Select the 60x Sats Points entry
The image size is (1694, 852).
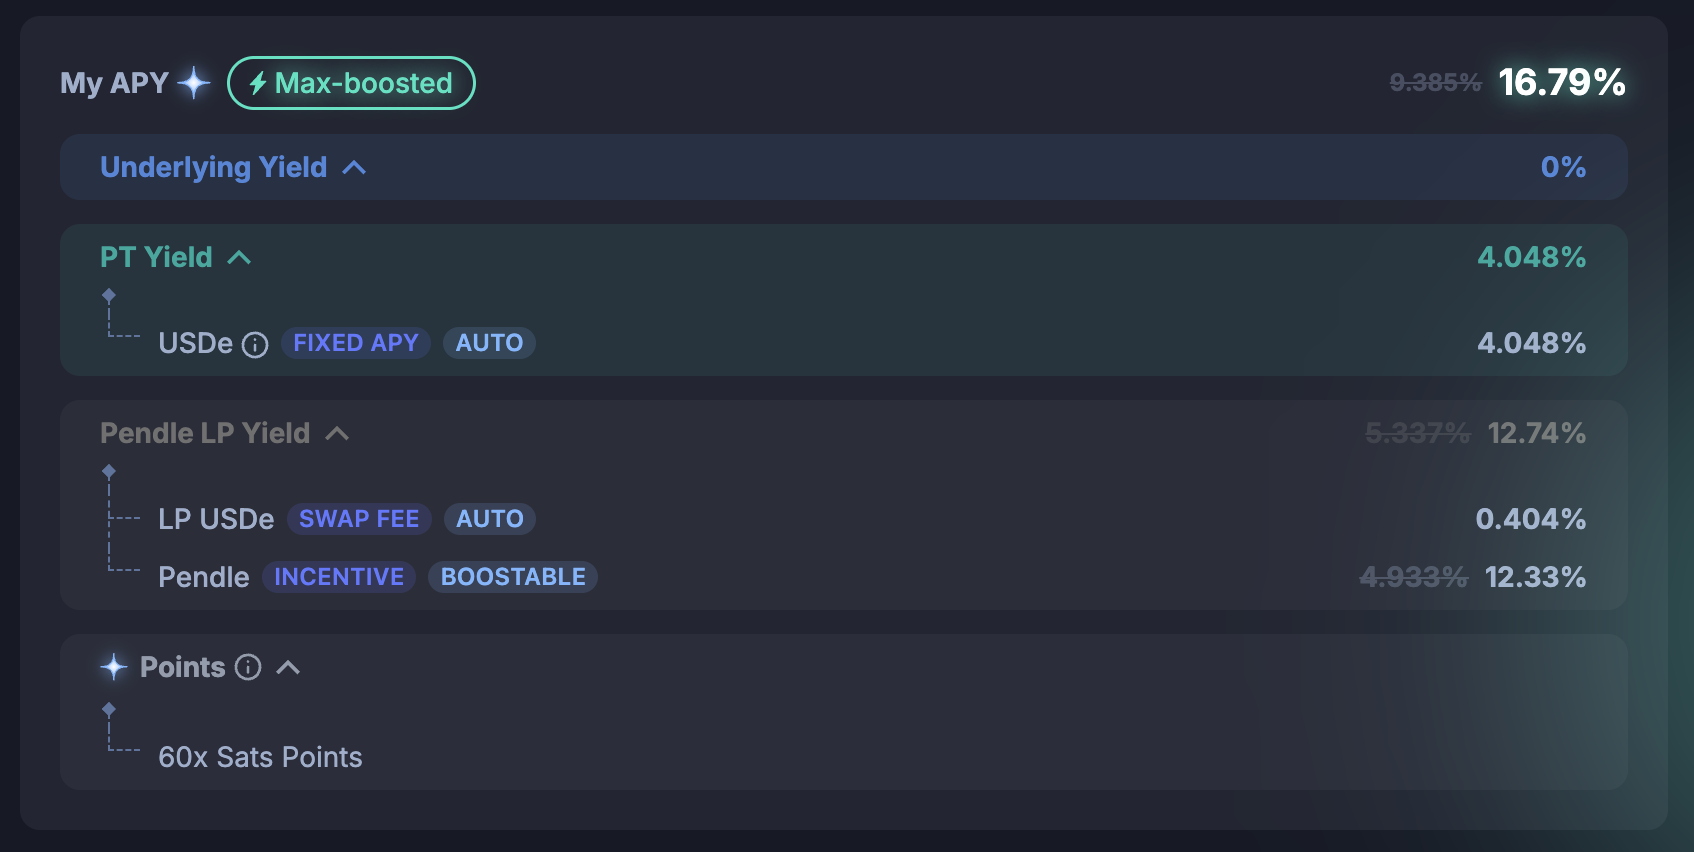[x=260, y=757]
